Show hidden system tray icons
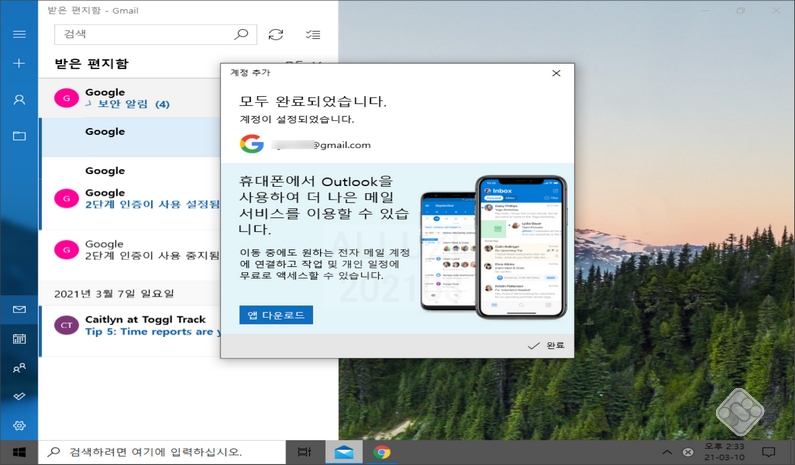 click(667, 452)
